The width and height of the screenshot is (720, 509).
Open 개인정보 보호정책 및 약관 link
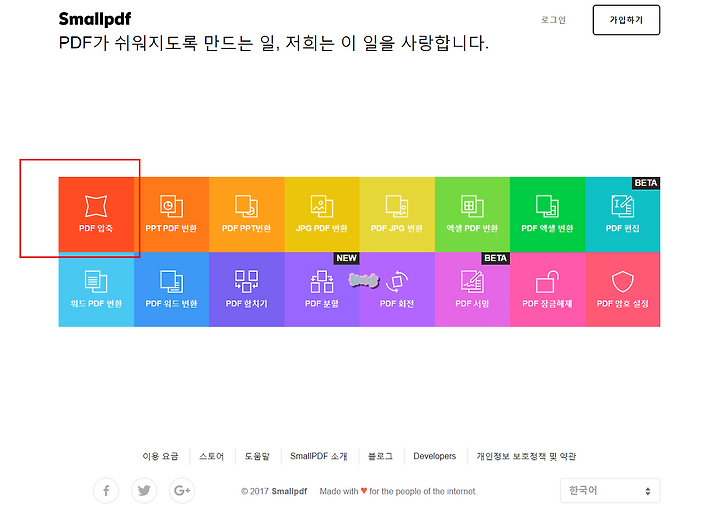click(526, 456)
